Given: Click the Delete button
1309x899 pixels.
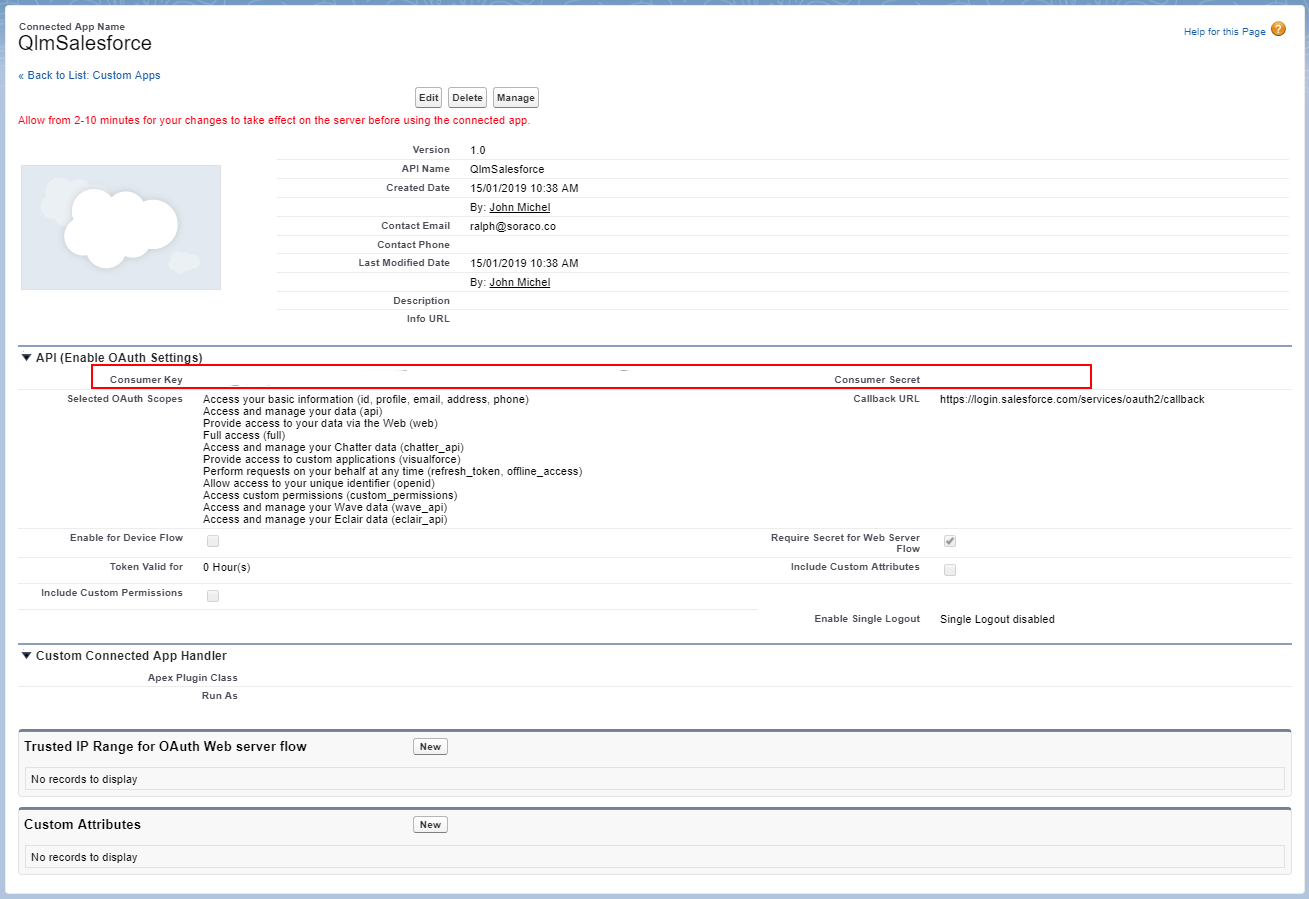Looking at the screenshot, I should click(x=467, y=98).
